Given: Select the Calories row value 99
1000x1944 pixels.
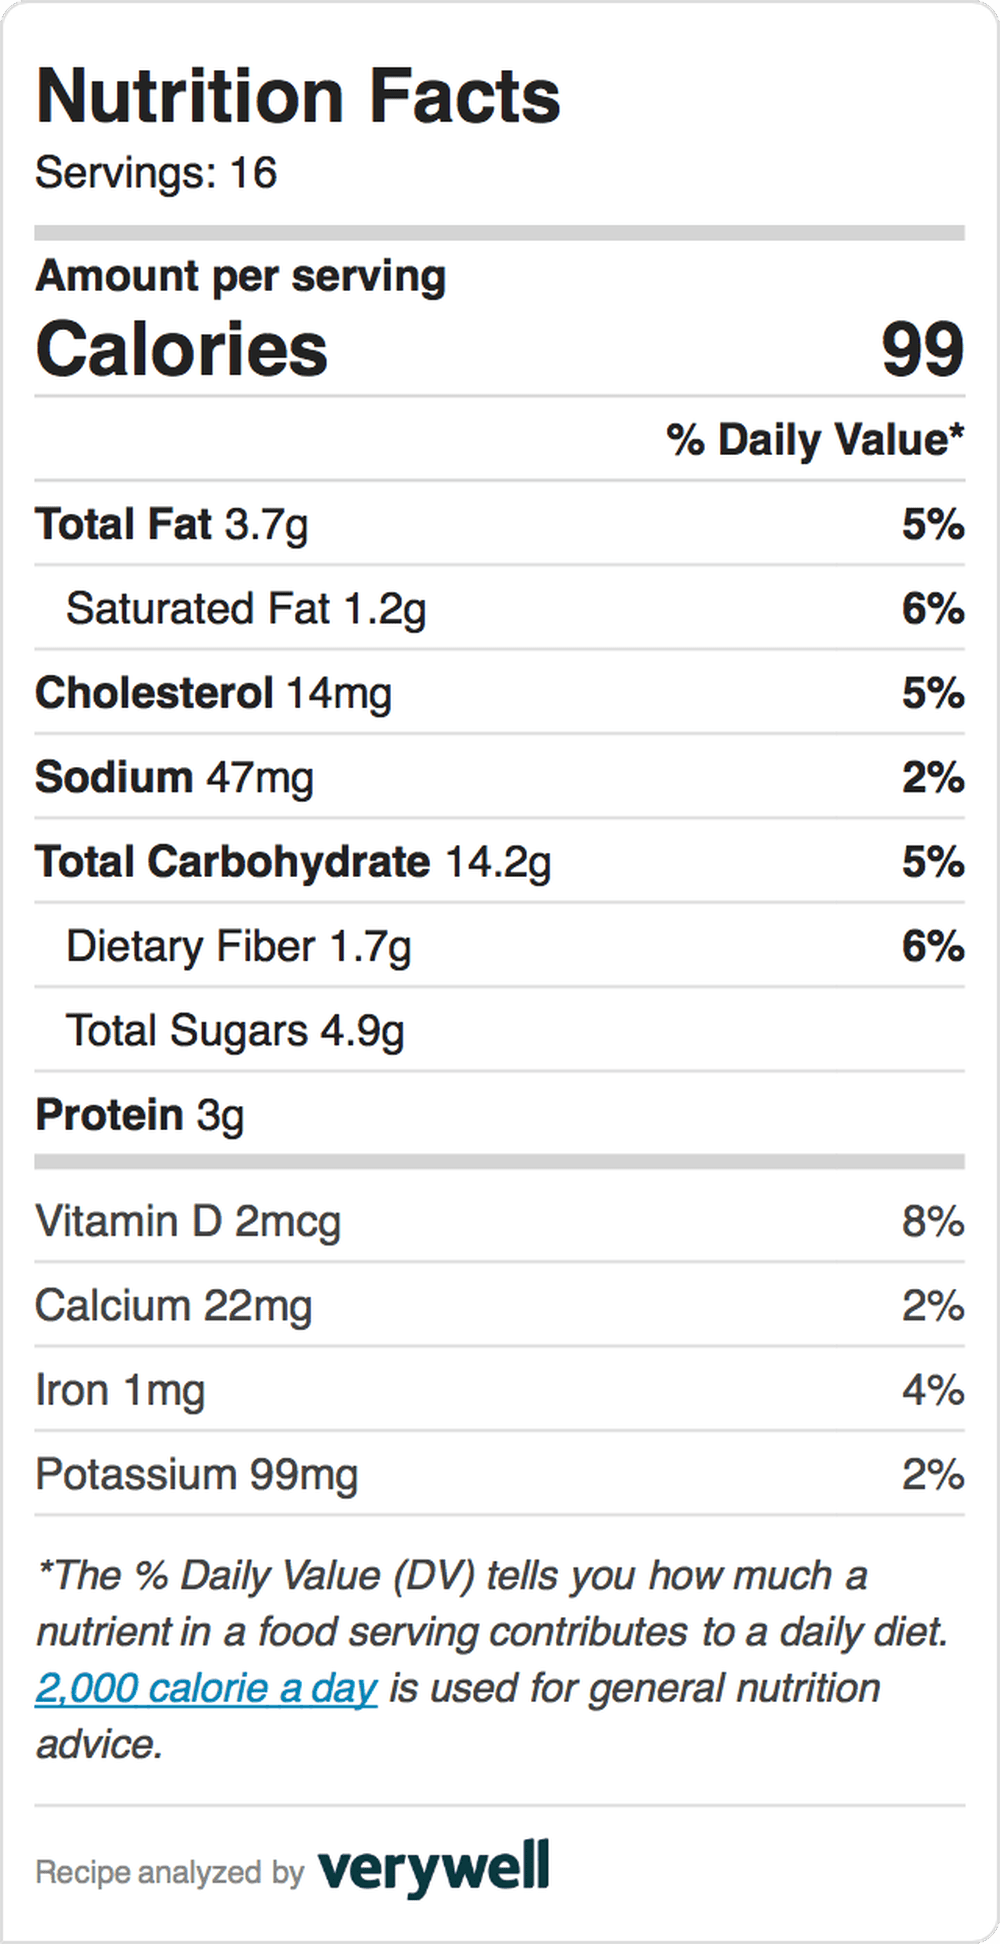Looking at the screenshot, I should (x=922, y=349).
